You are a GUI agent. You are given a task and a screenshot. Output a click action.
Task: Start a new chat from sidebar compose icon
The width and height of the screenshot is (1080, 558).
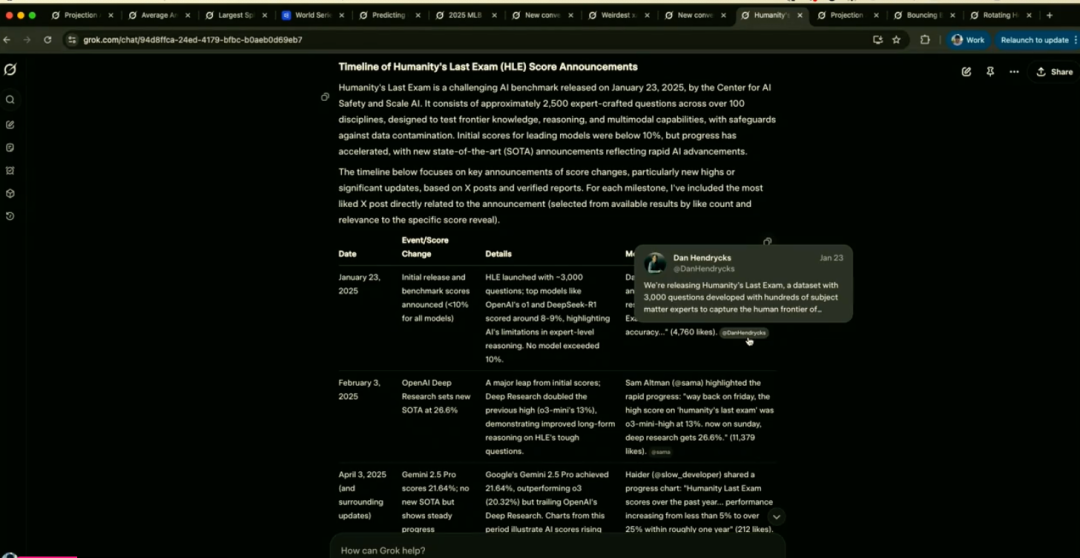click(10, 125)
